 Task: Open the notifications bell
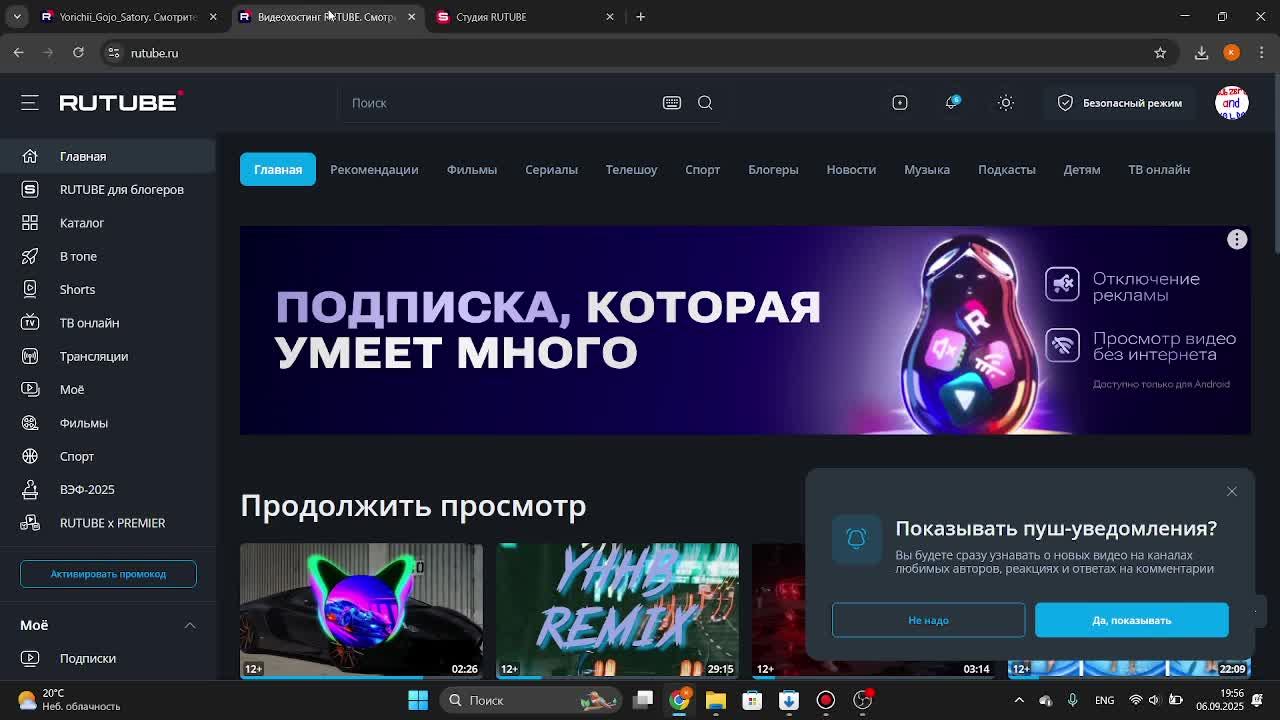point(952,103)
